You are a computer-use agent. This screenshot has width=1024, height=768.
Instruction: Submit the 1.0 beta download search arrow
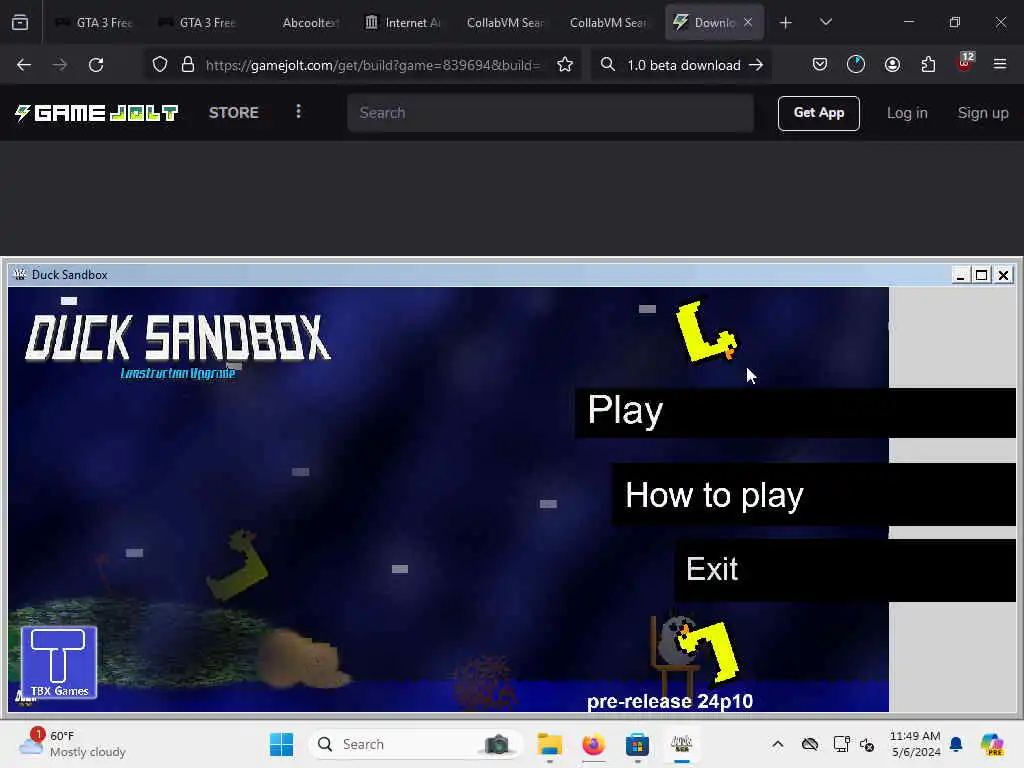pos(756,65)
